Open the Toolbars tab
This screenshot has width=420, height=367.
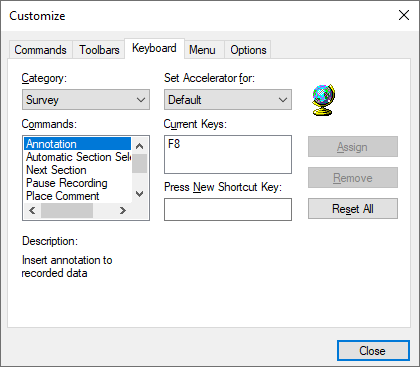[x=99, y=50]
